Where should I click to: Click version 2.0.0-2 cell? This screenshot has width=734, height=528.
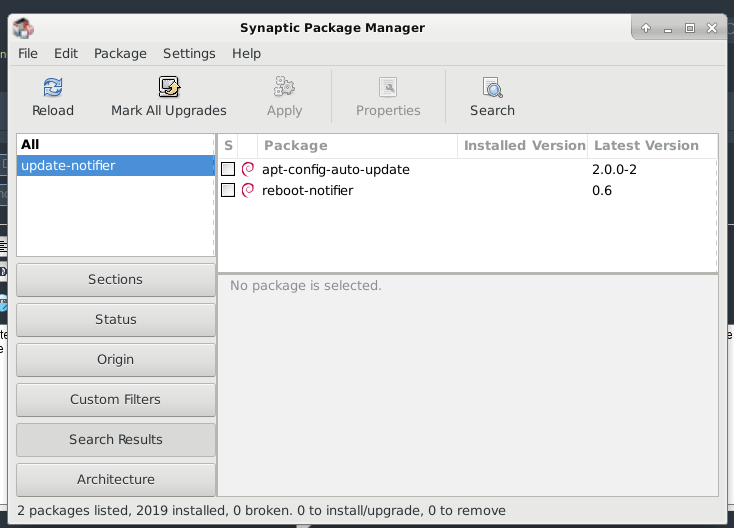coord(614,169)
